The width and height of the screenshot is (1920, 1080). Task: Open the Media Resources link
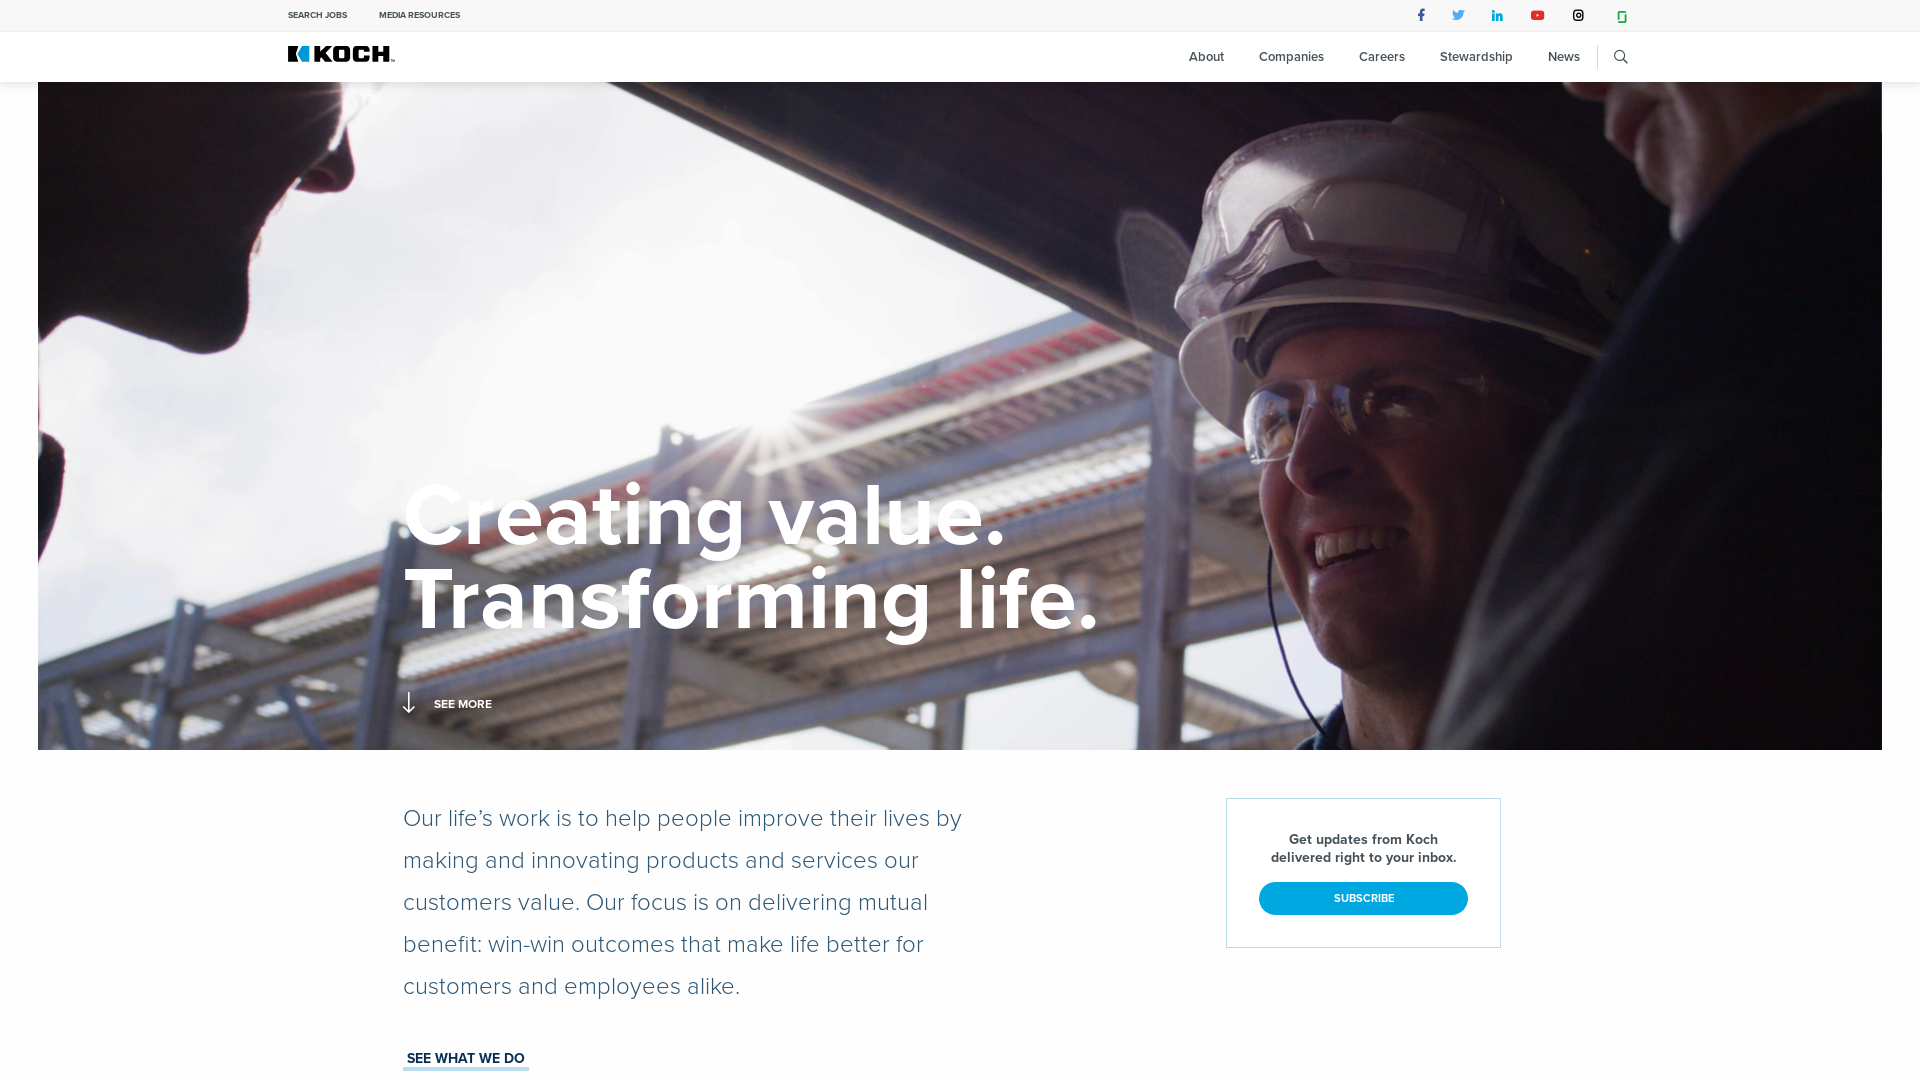[419, 15]
